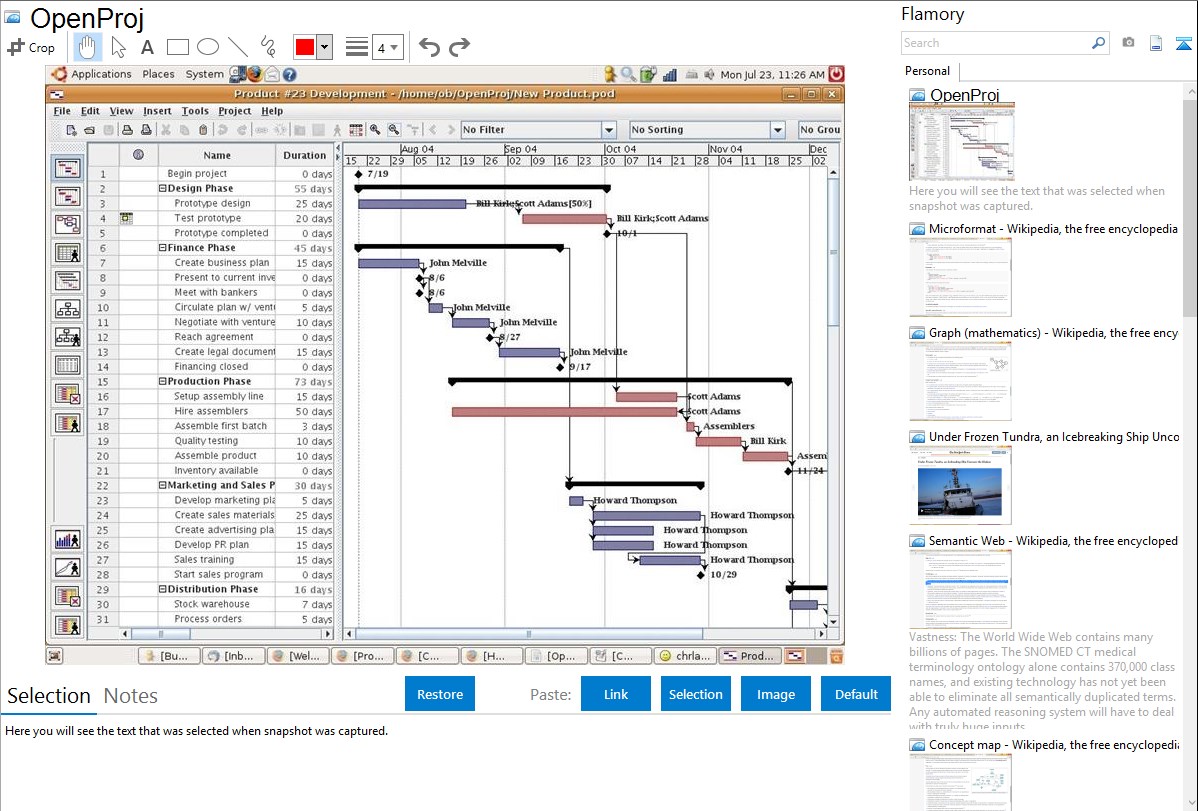Open the Concept map snapshot title
The image size is (1198, 811).
pyautogui.click(x=1054, y=744)
